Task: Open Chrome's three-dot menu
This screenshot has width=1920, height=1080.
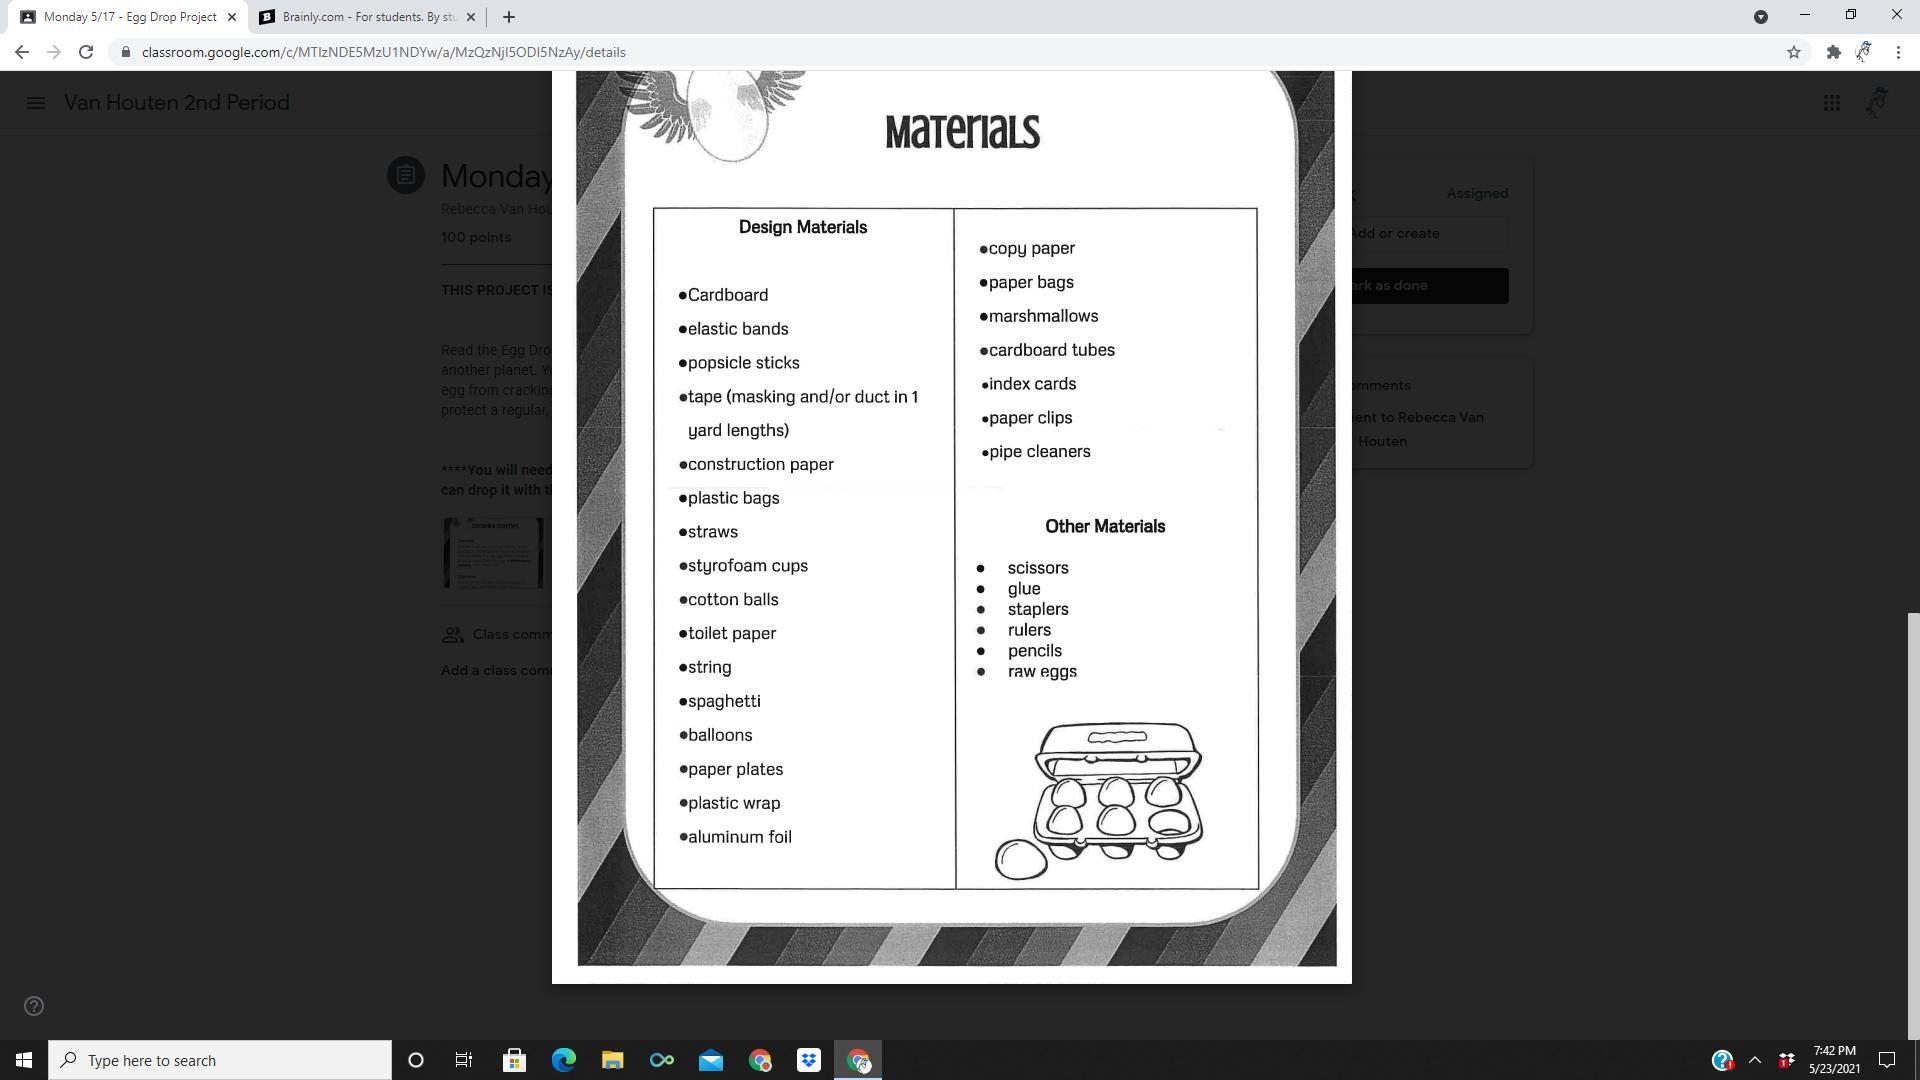Action: click(1897, 52)
